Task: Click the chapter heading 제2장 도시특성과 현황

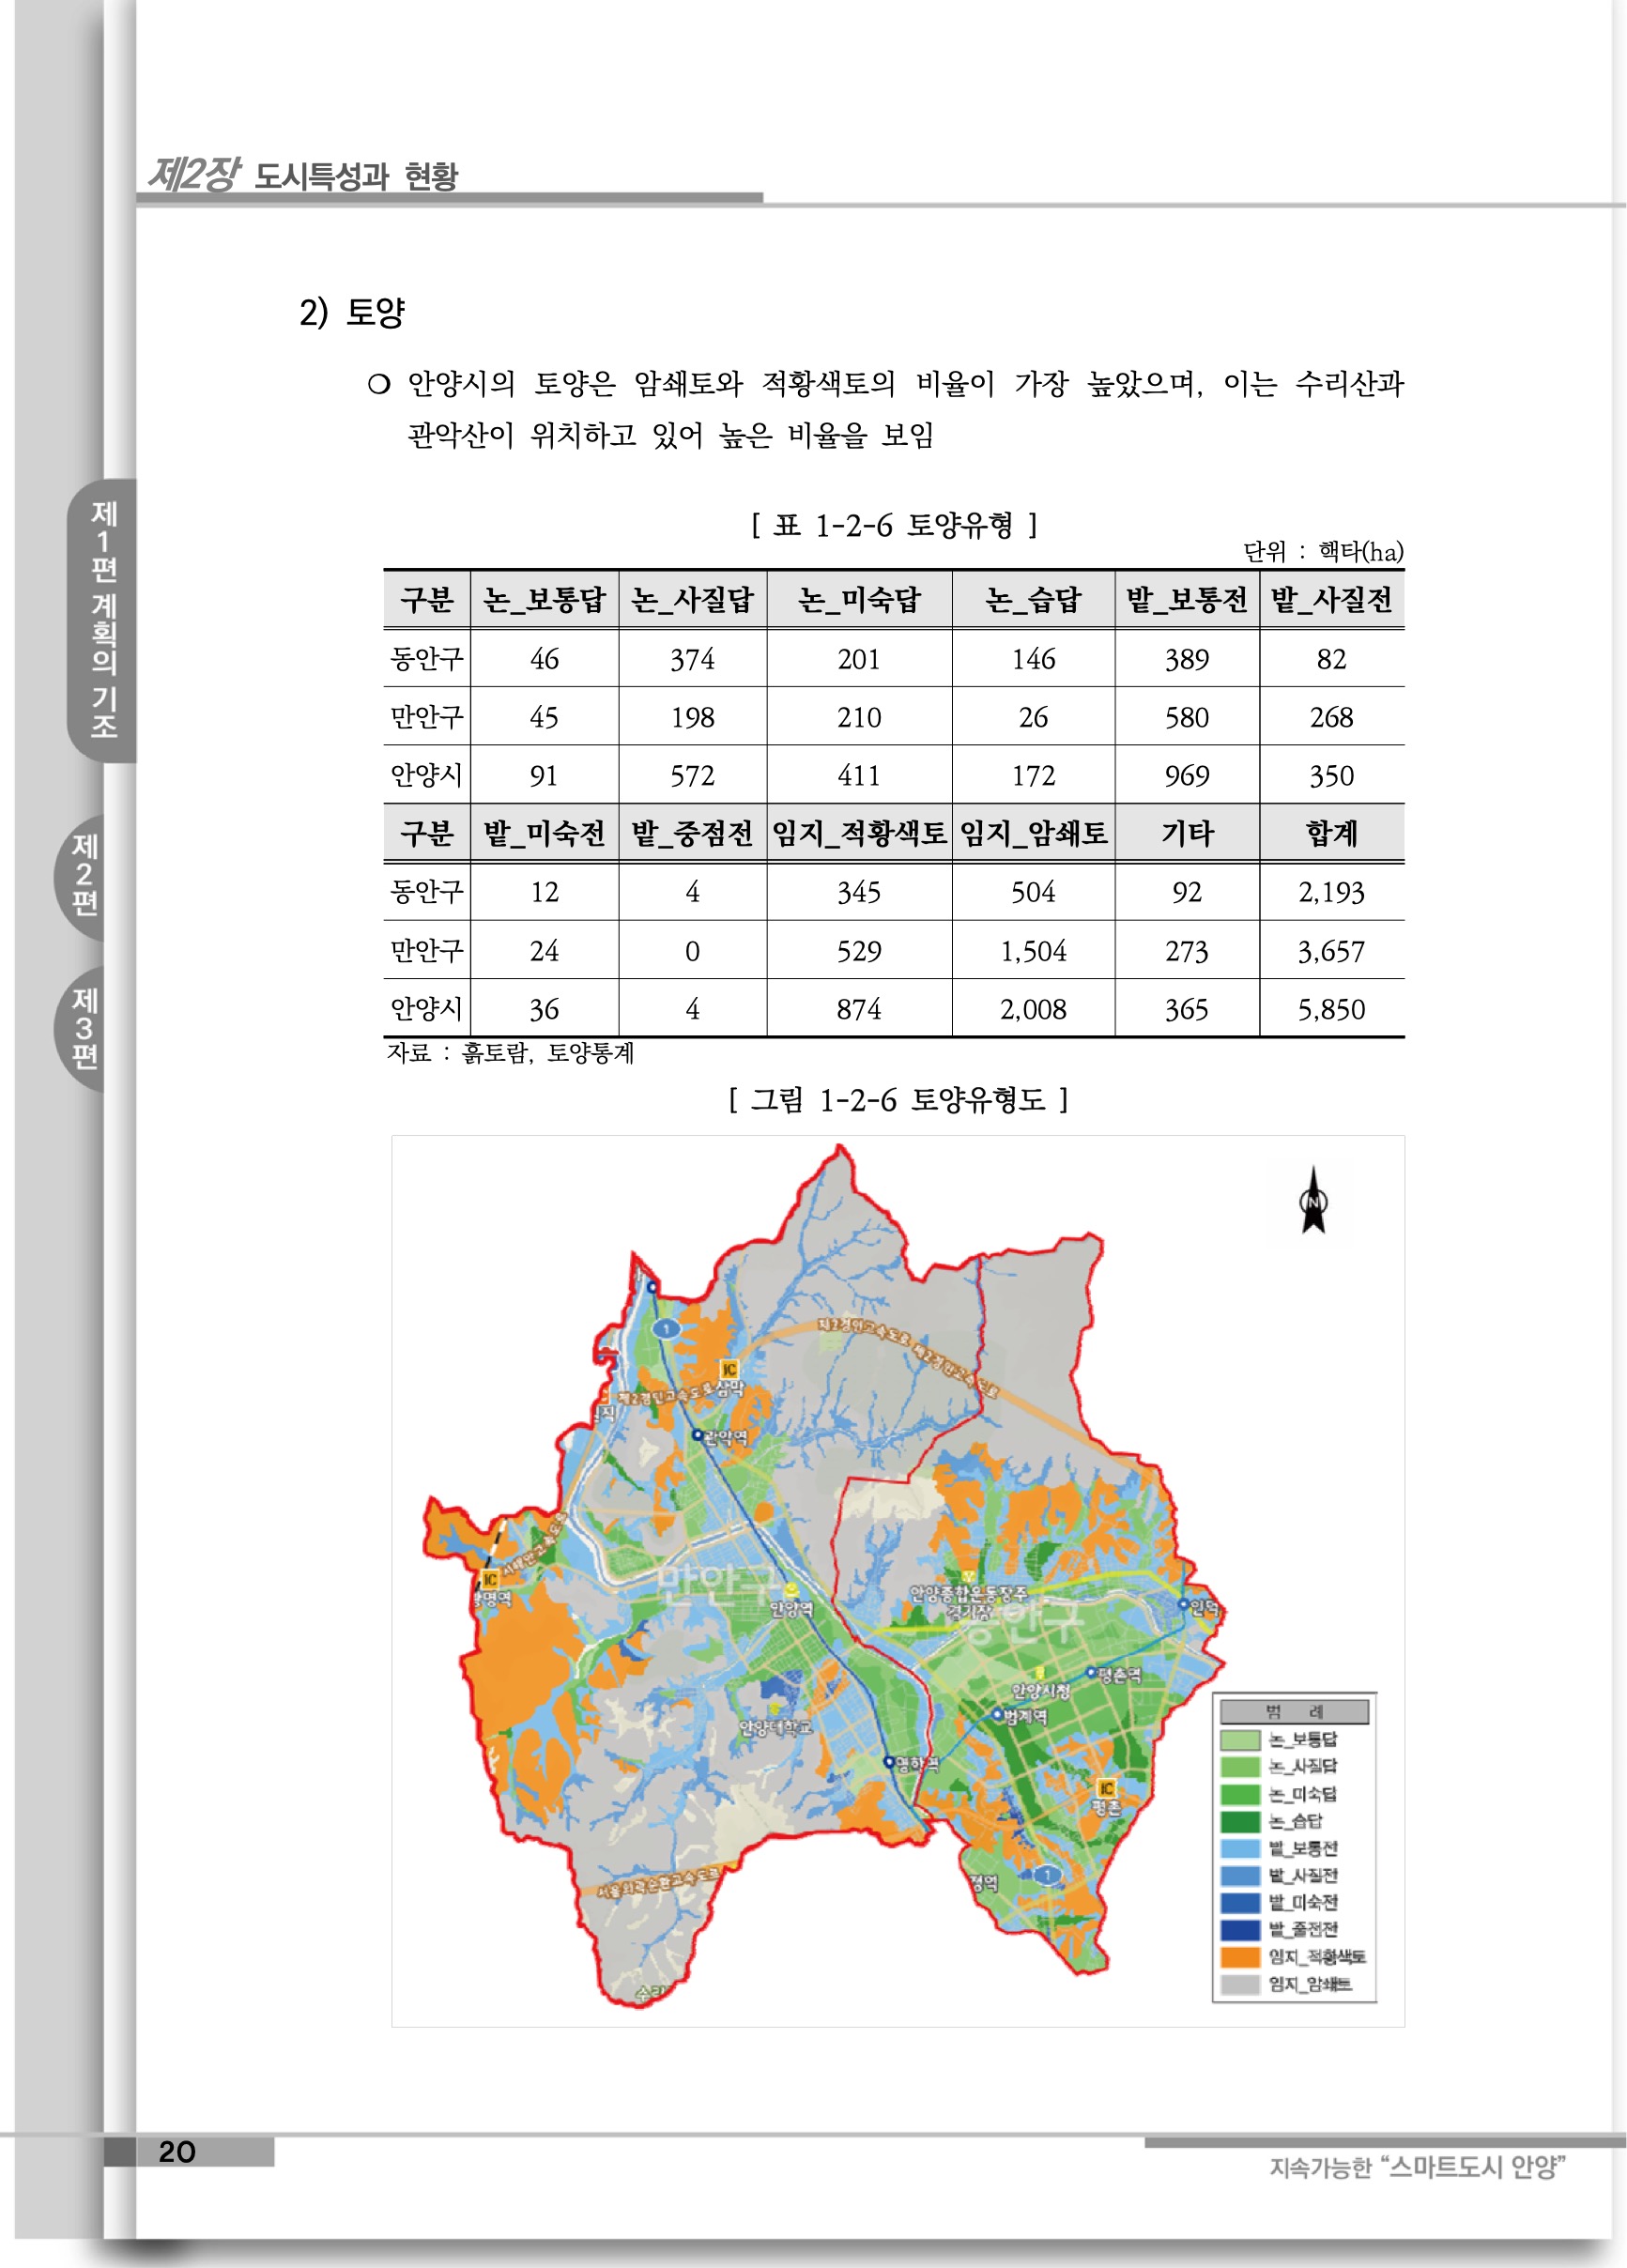Action: pyautogui.click(x=303, y=175)
